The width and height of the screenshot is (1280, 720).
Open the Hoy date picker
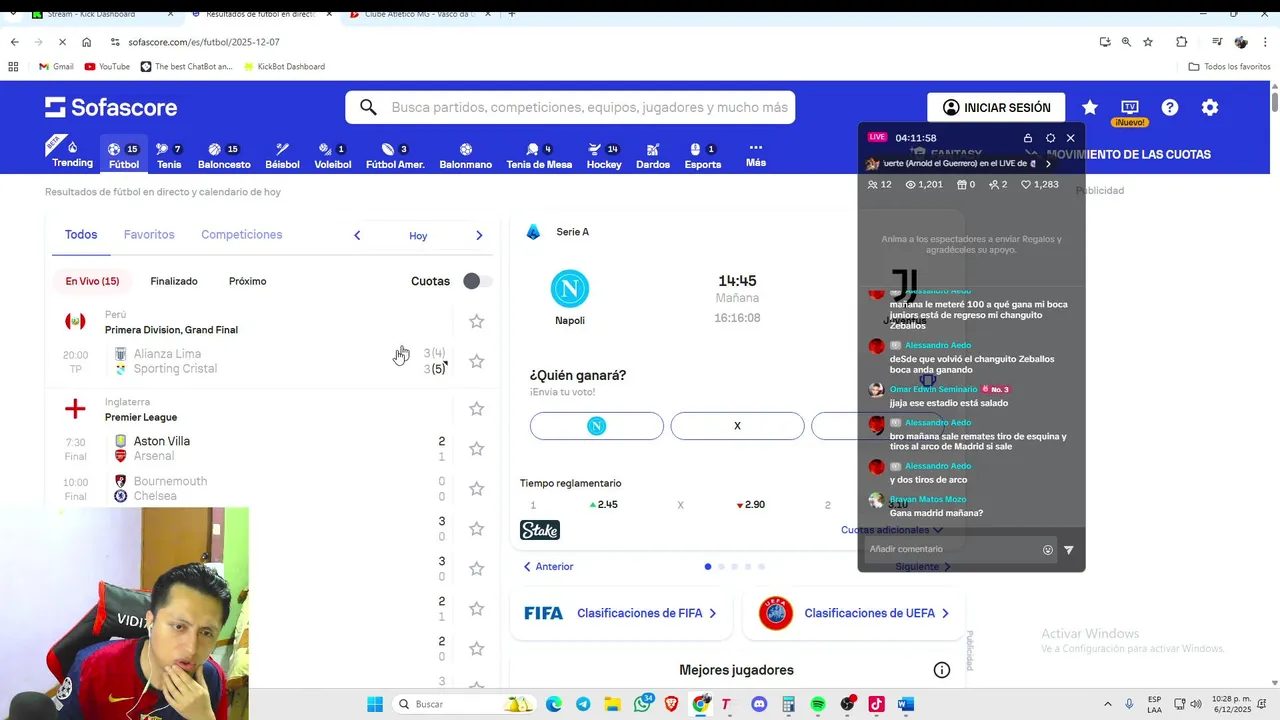418,236
